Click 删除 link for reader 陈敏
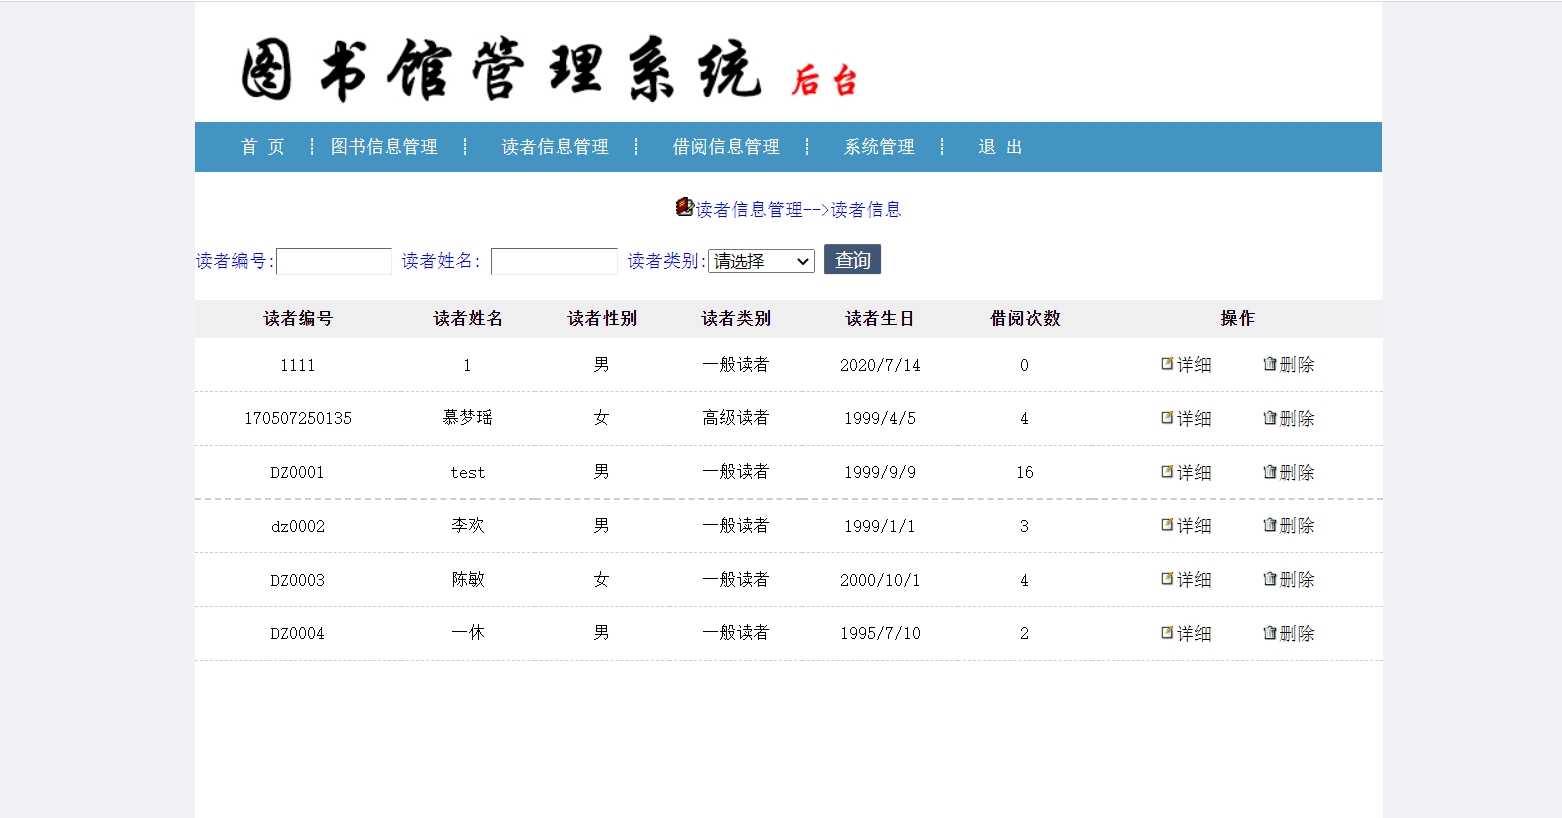1562x818 pixels. (1297, 580)
